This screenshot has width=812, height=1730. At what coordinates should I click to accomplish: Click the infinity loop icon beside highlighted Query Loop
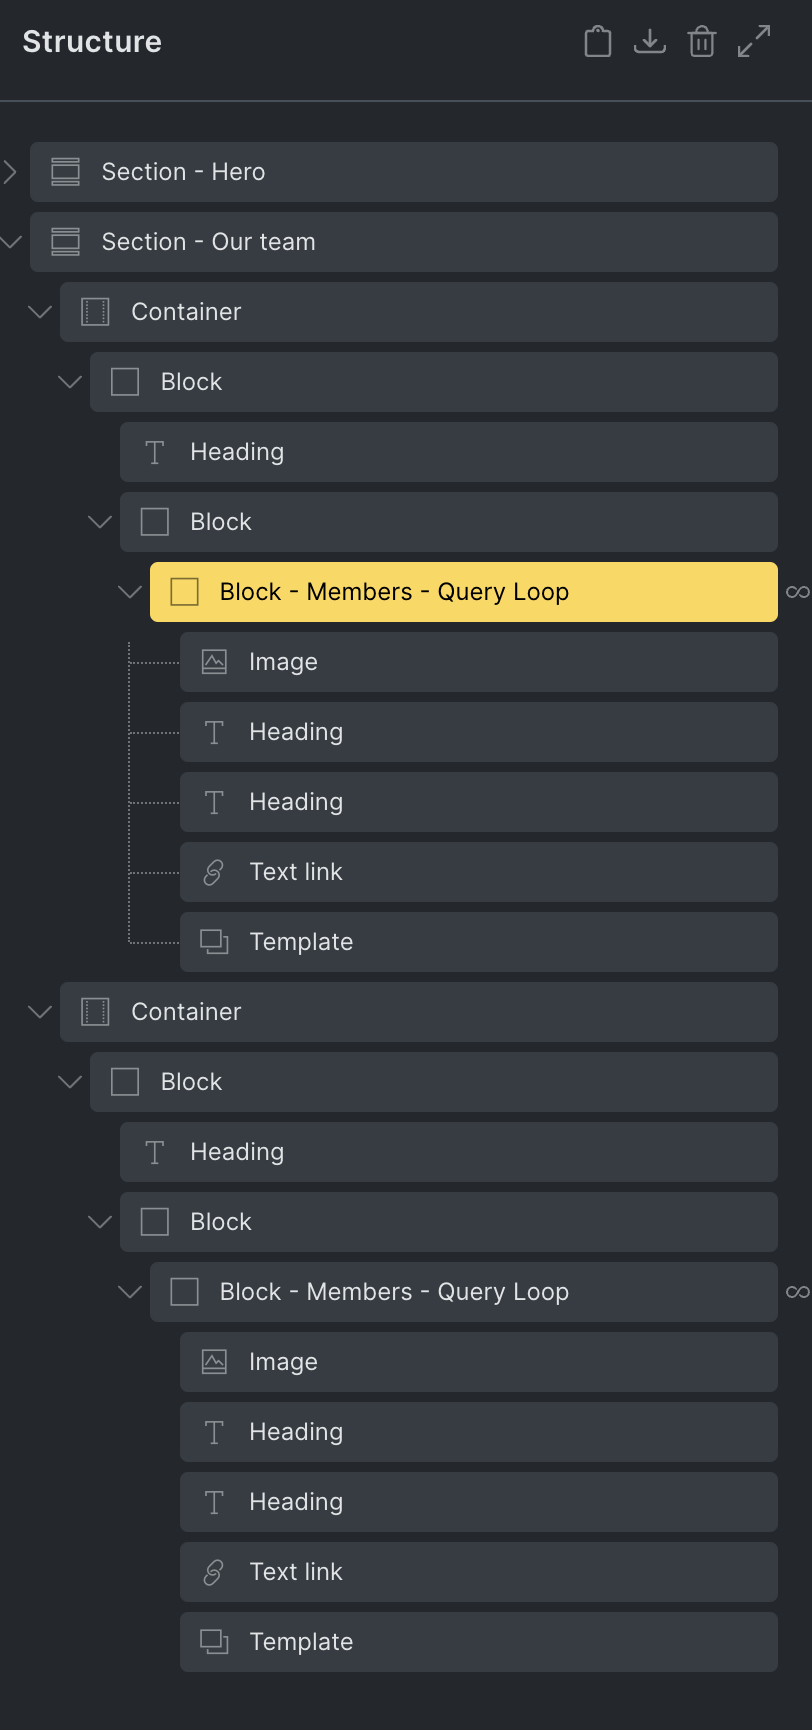pyautogui.click(x=797, y=592)
